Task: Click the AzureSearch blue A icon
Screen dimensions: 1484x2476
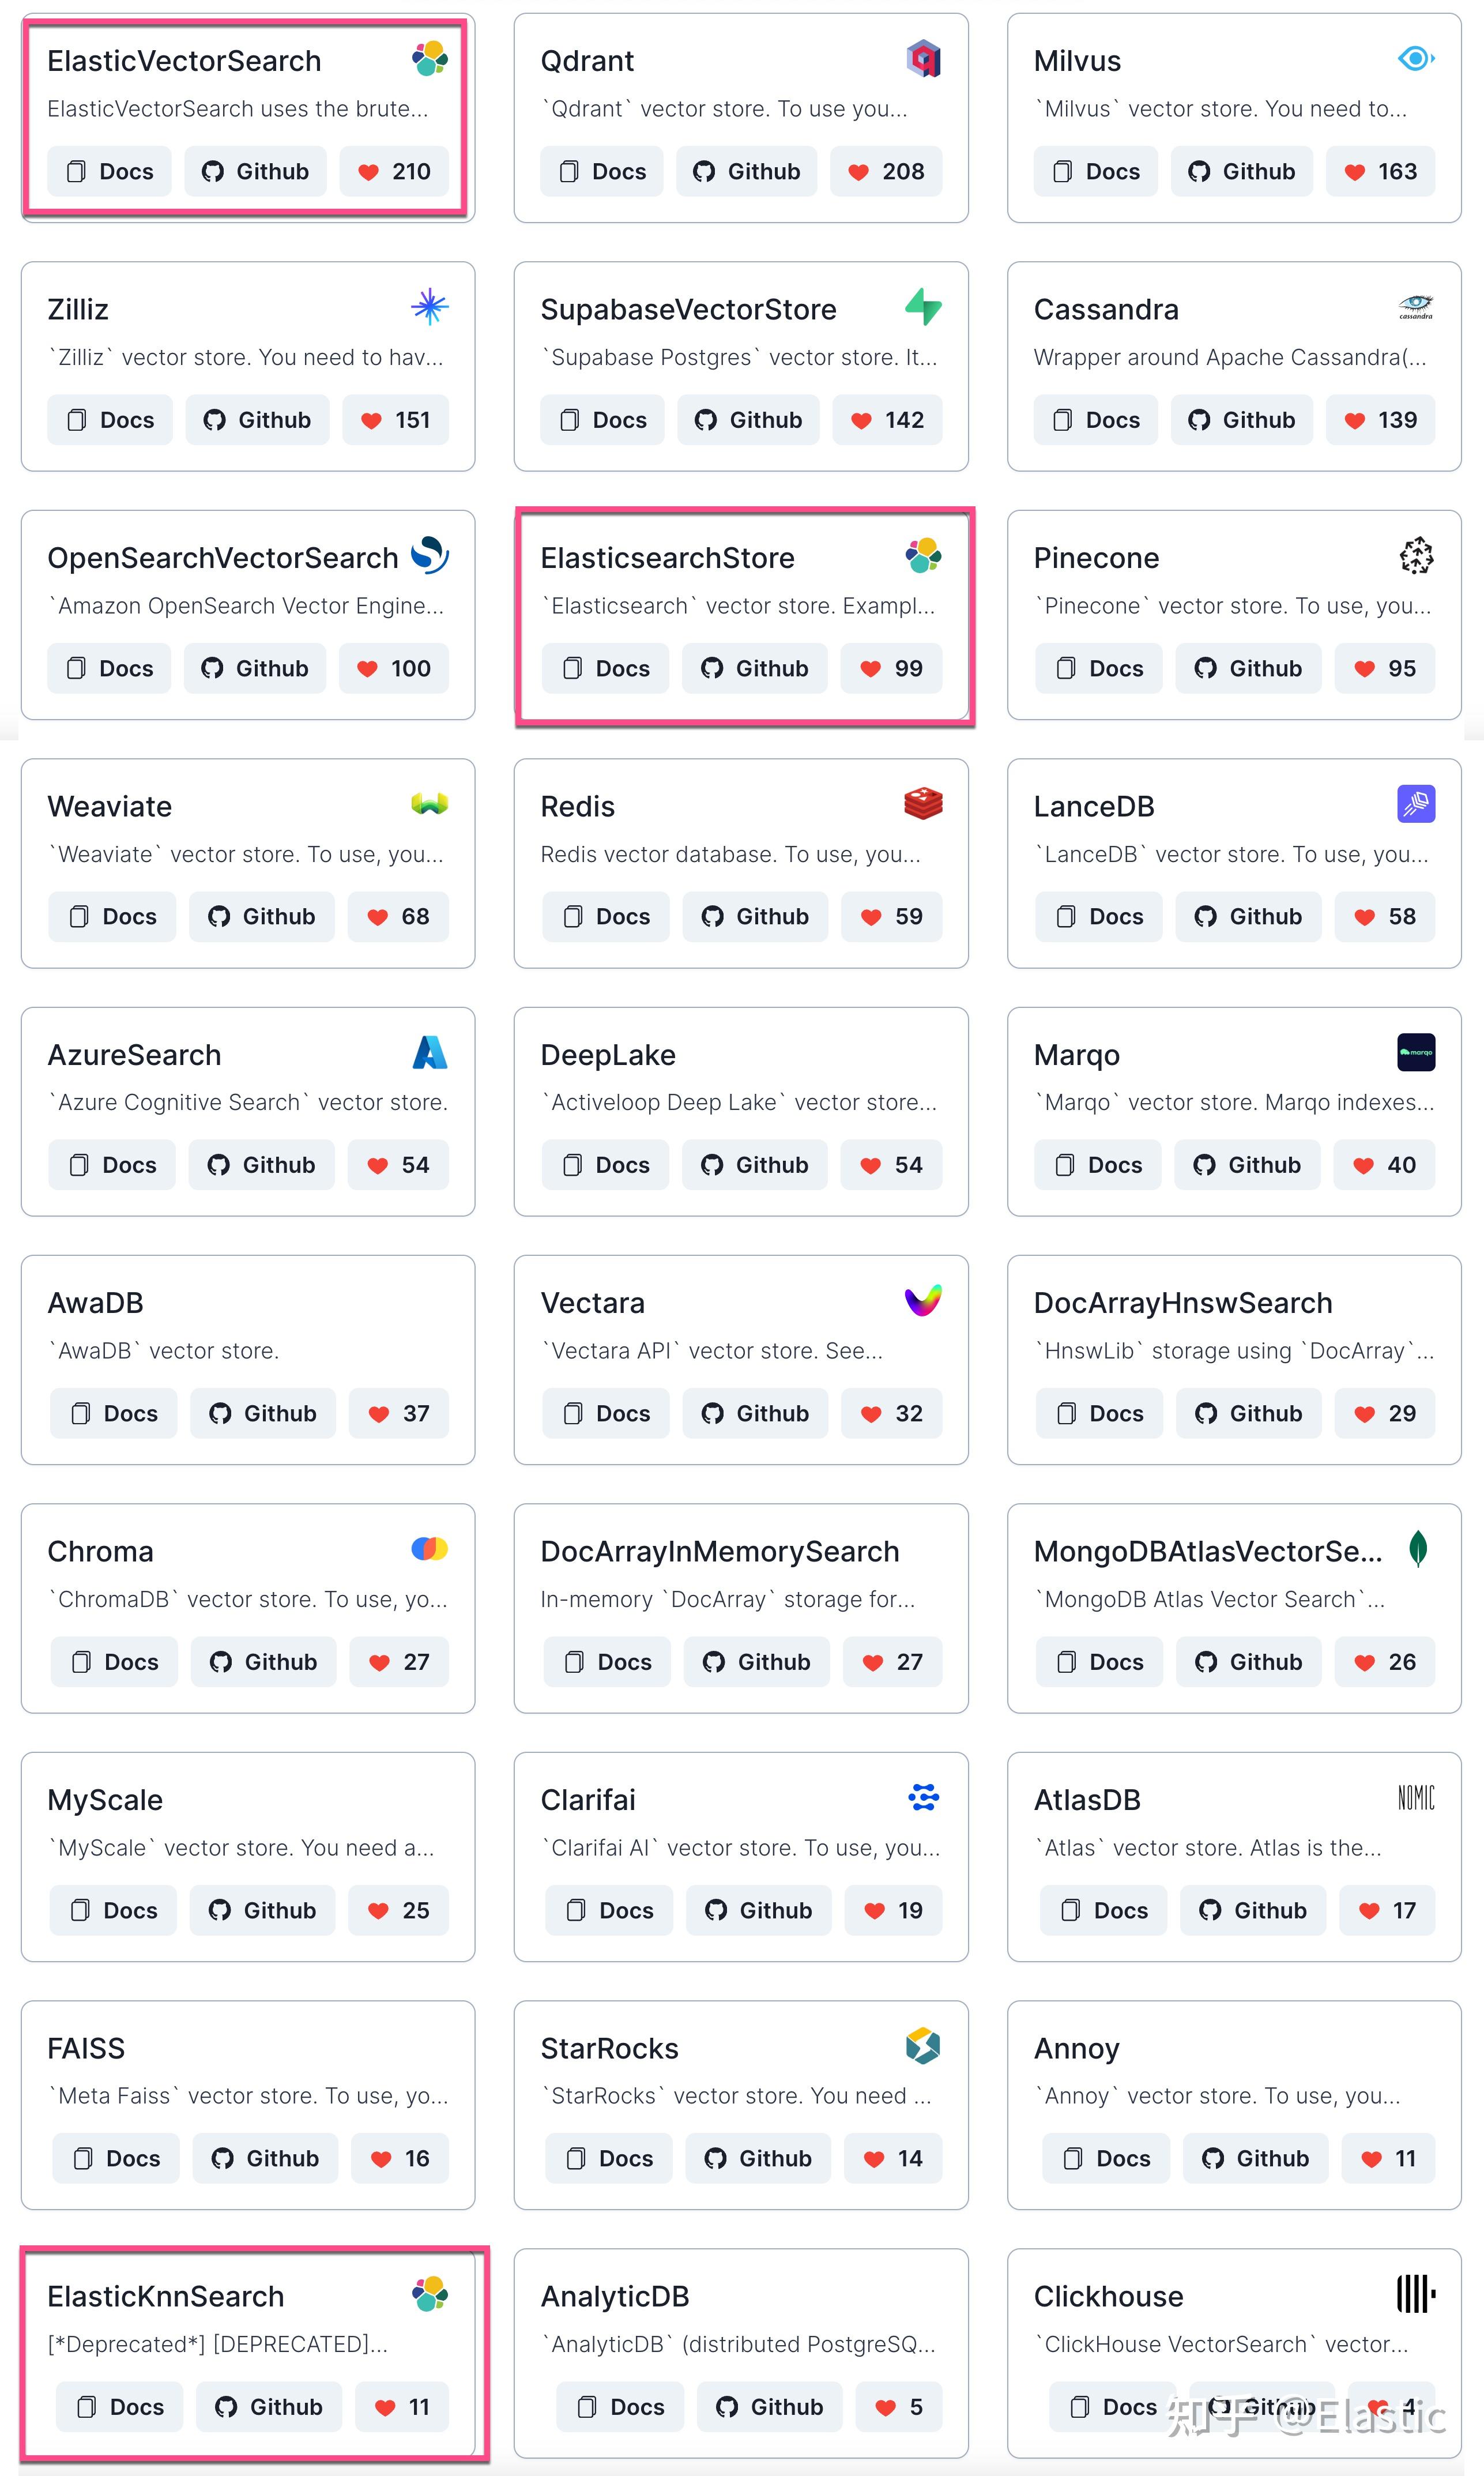Action: (x=430, y=1052)
